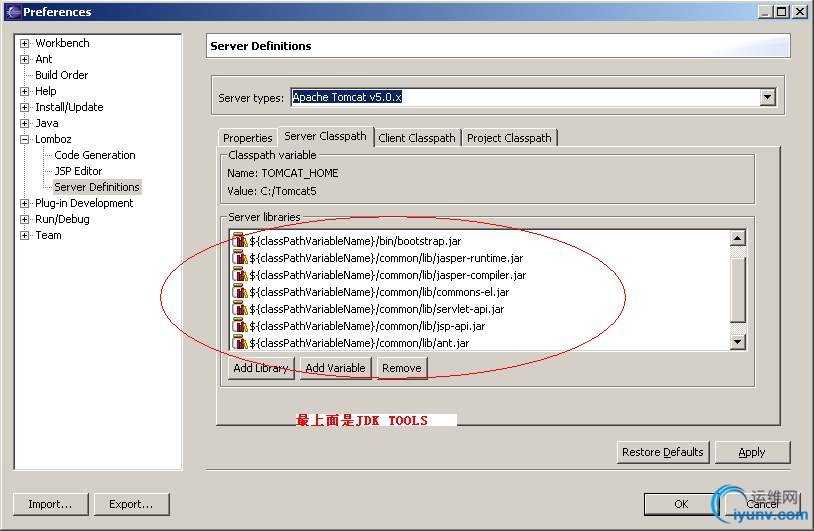Click the bootstrap.jar library icon
This screenshot has width=814, height=531.
point(239,240)
